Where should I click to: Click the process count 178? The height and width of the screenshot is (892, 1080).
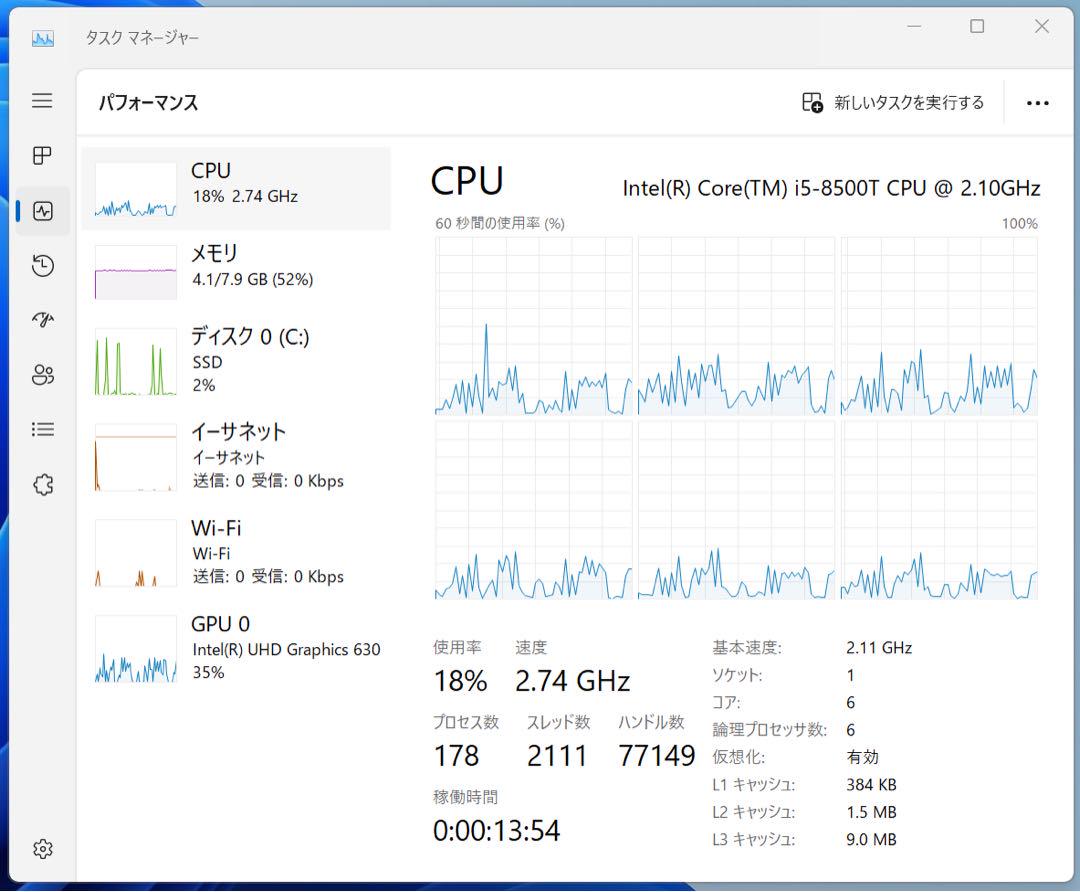click(456, 756)
